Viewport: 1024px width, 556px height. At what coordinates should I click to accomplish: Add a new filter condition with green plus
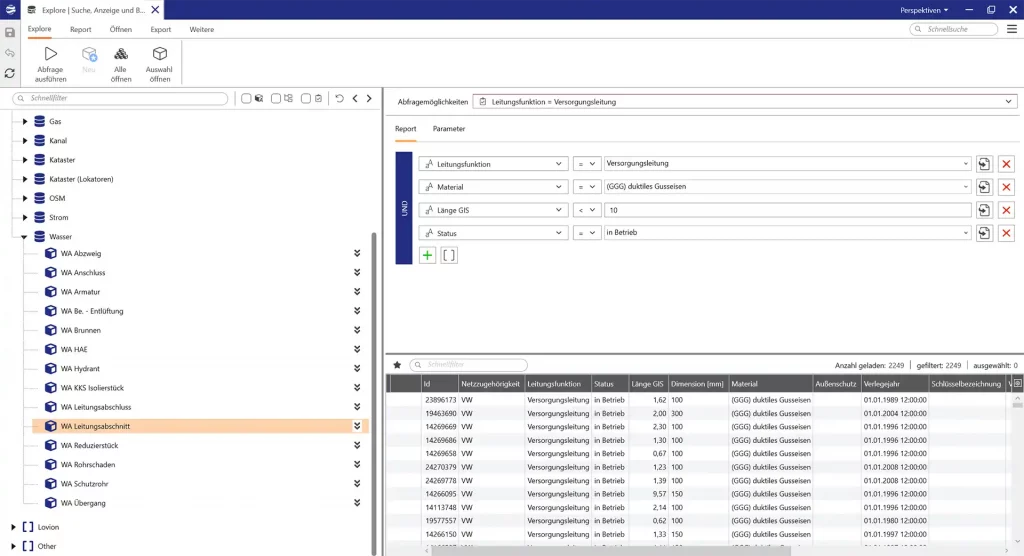pos(427,256)
